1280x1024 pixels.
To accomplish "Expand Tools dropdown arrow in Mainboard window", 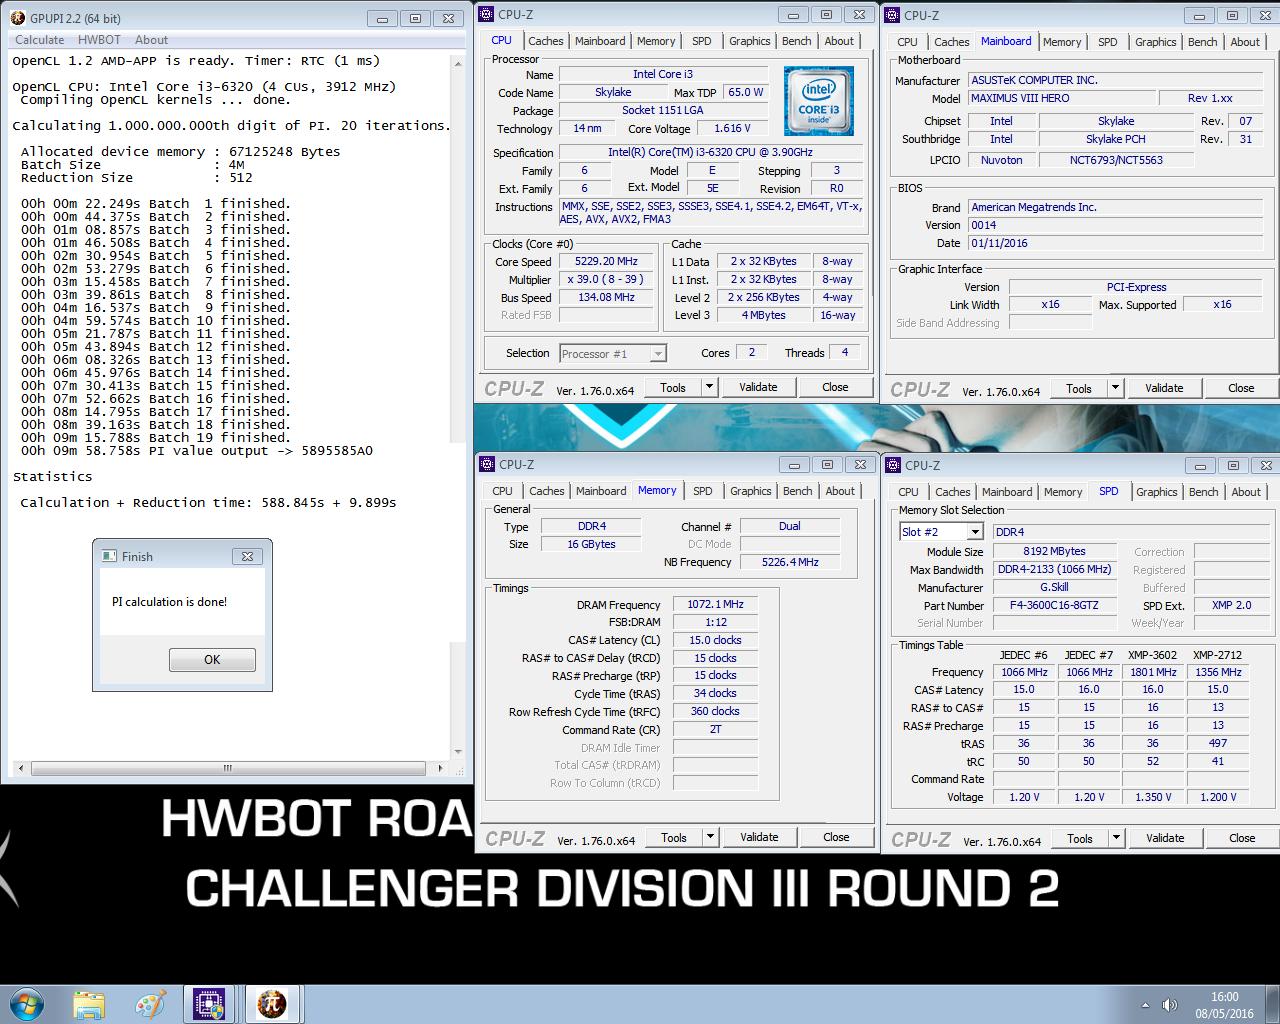I will click(x=1115, y=388).
